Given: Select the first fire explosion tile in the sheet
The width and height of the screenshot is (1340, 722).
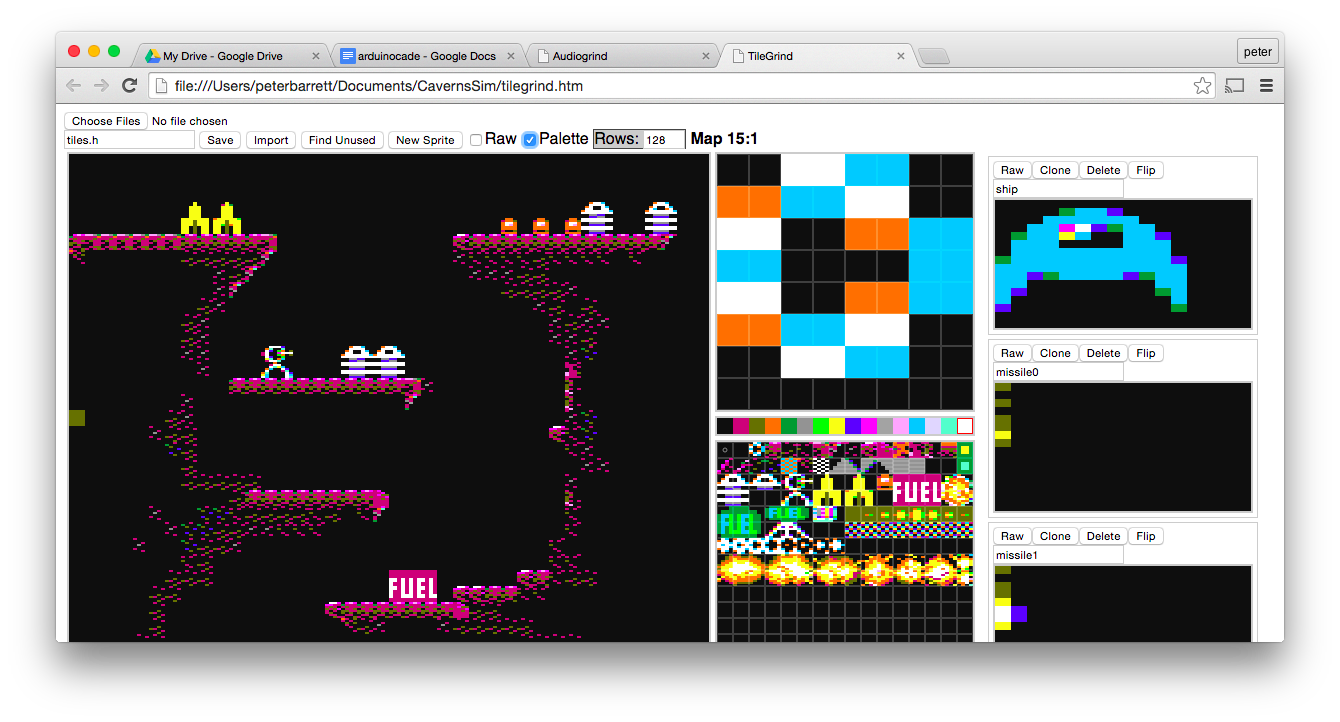Looking at the screenshot, I should coord(741,570).
